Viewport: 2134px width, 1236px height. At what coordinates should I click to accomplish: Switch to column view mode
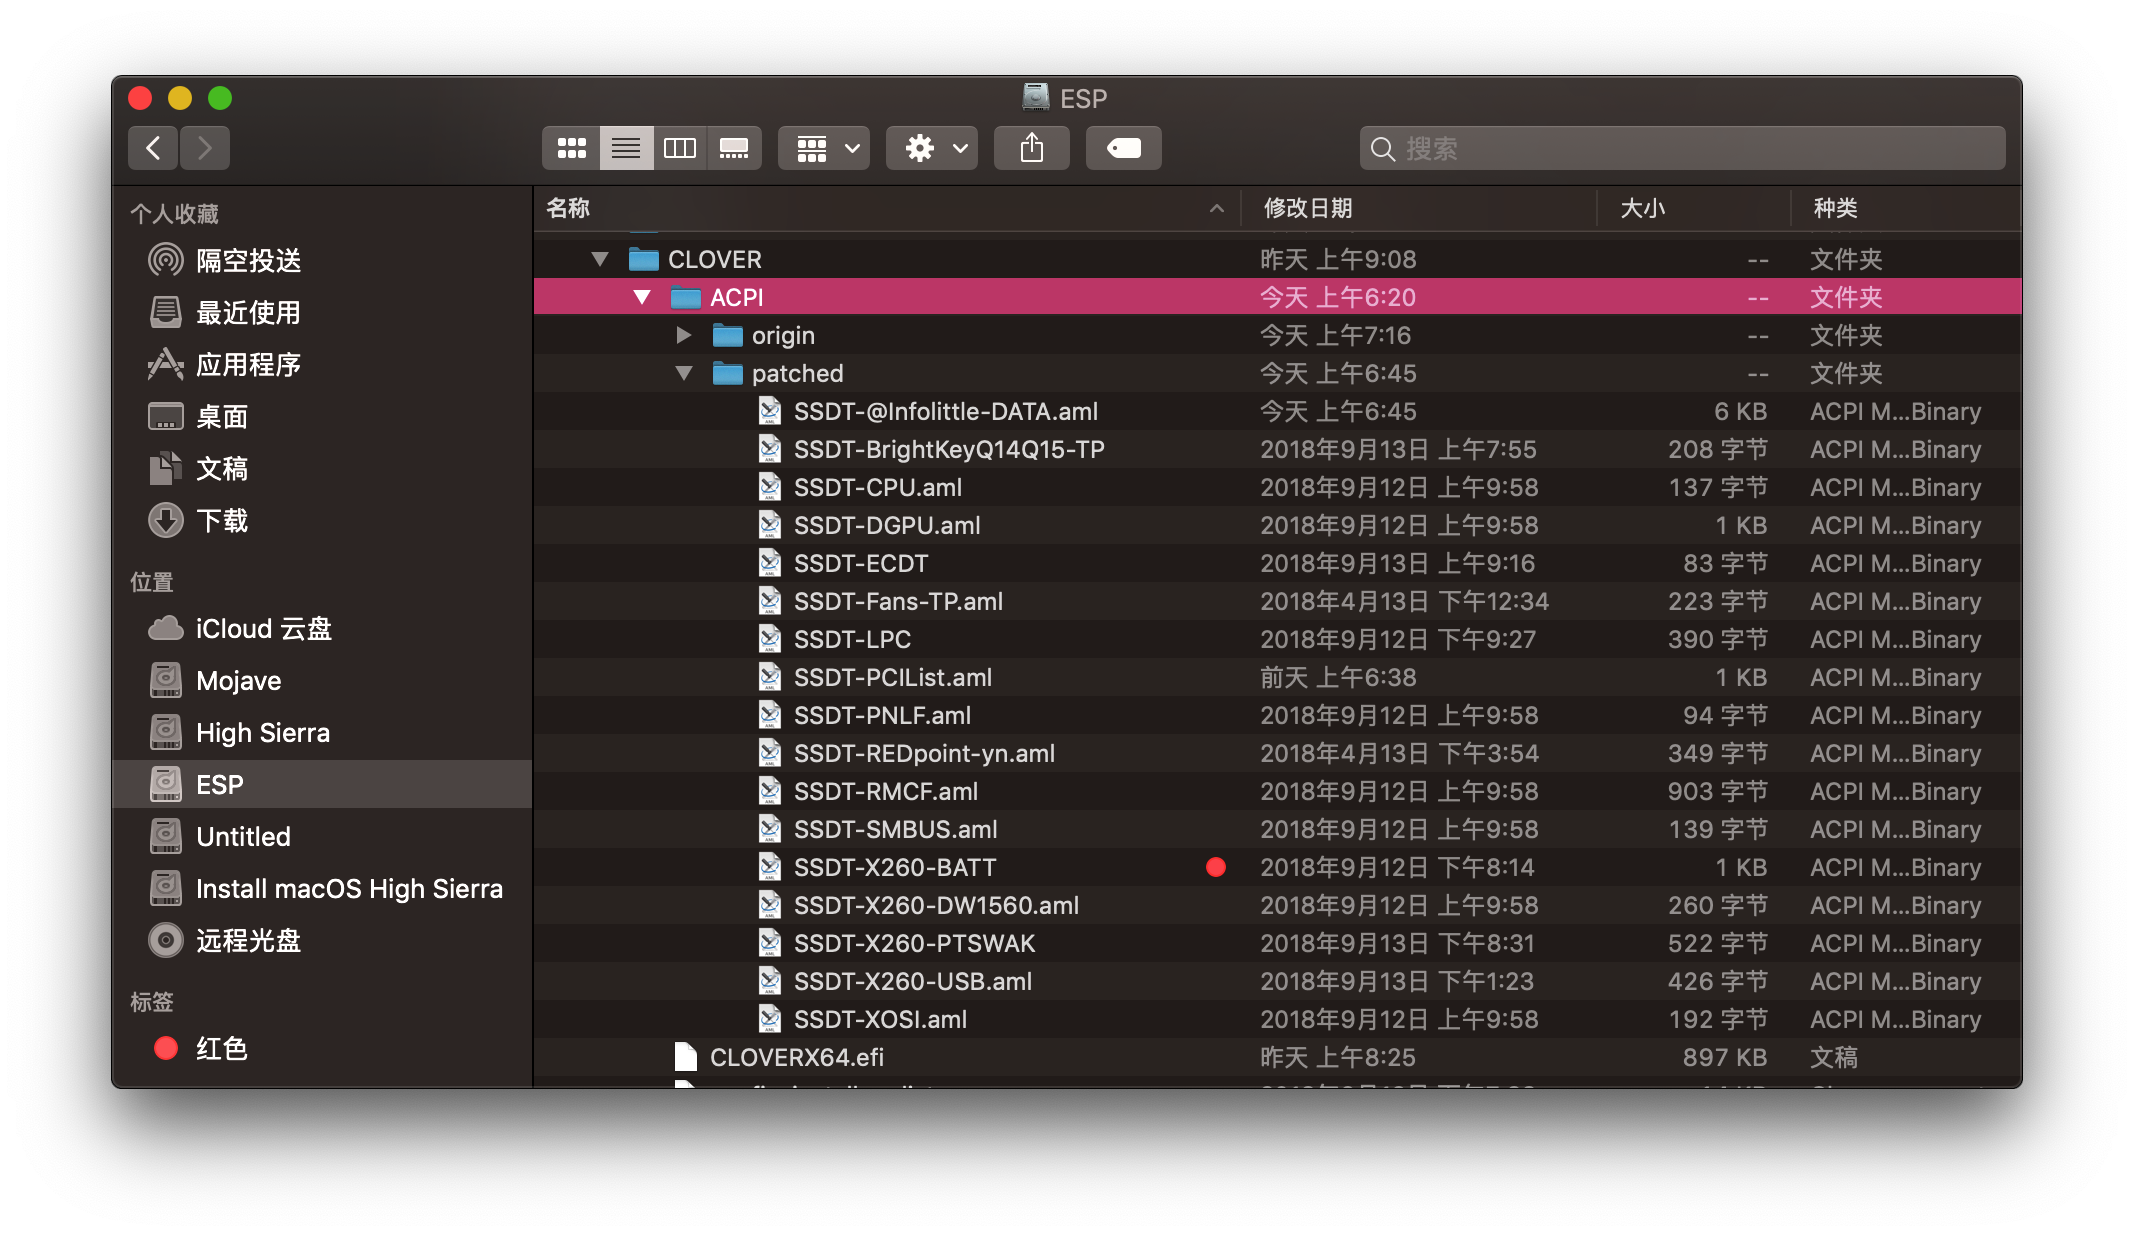(x=680, y=149)
